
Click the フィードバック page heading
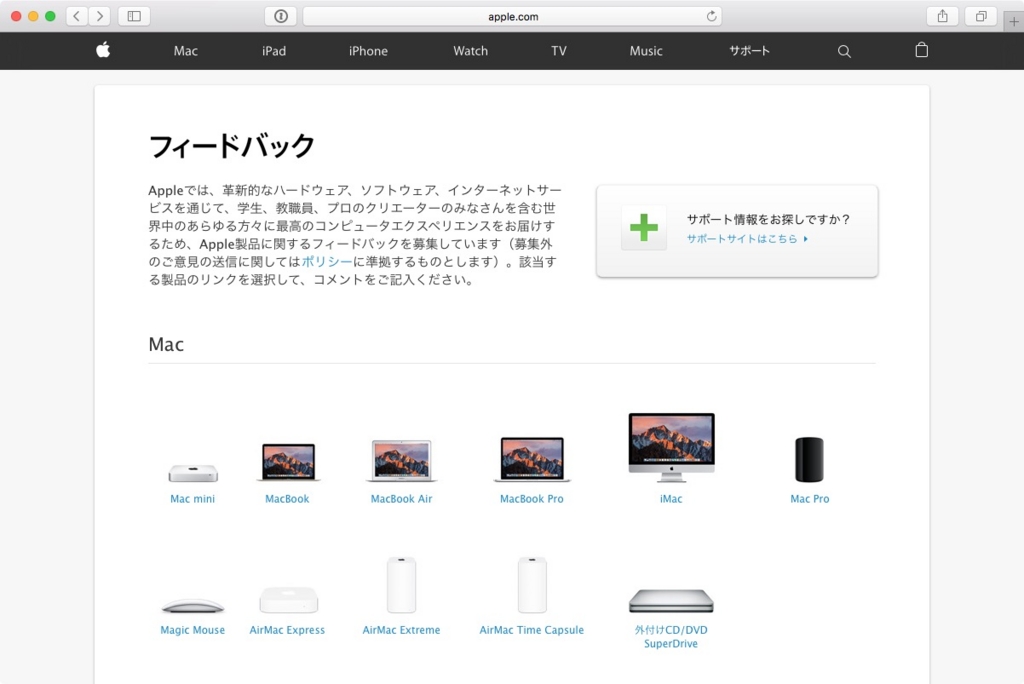click(232, 145)
